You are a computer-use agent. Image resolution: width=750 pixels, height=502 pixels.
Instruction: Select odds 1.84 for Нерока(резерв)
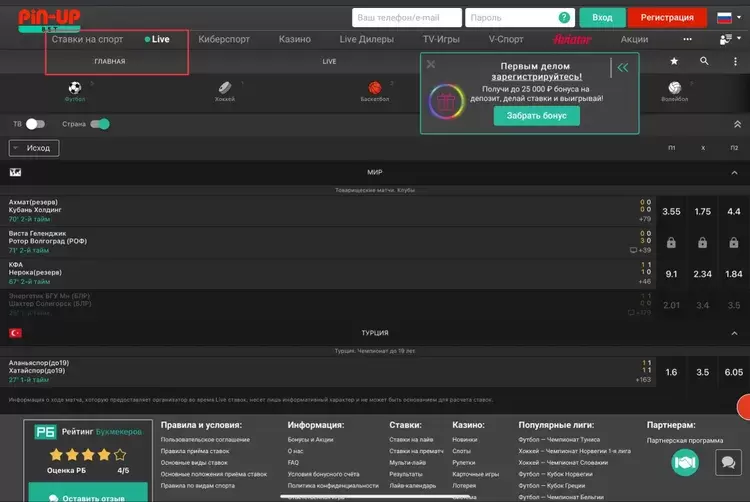pos(734,274)
